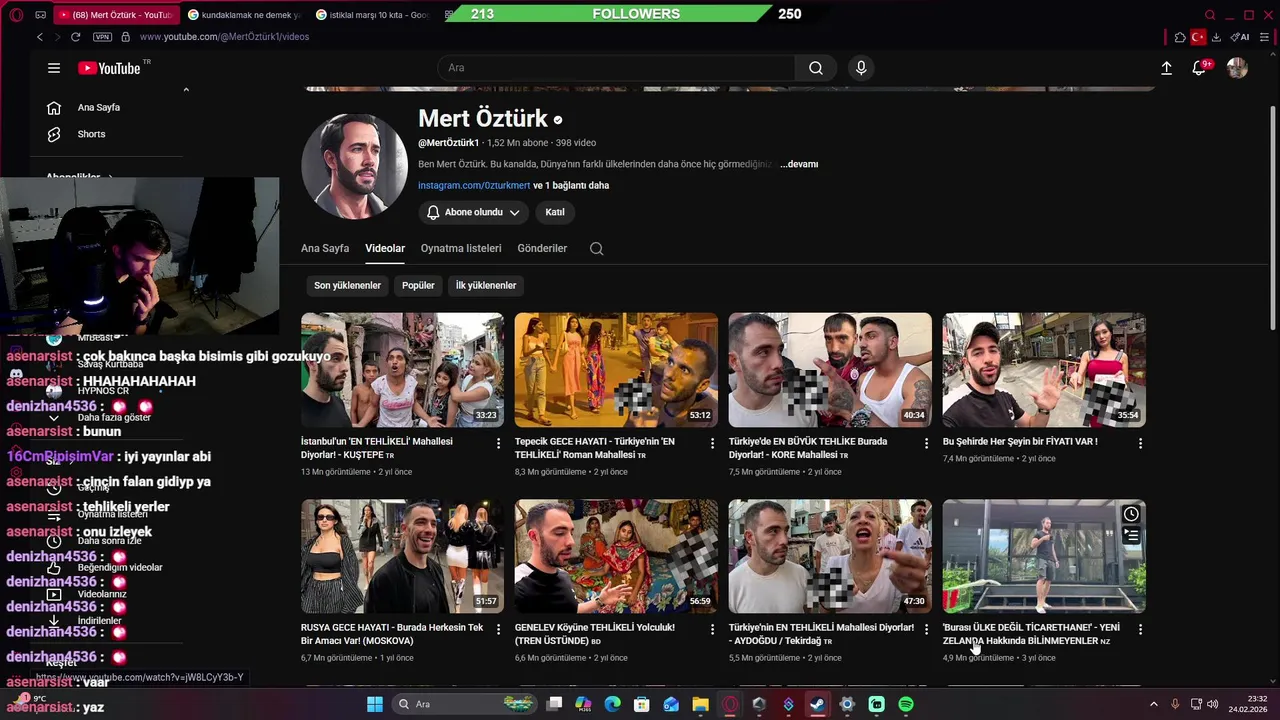Activate voice search microphone icon
Viewport: 1280px width, 720px height.
(861, 68)
